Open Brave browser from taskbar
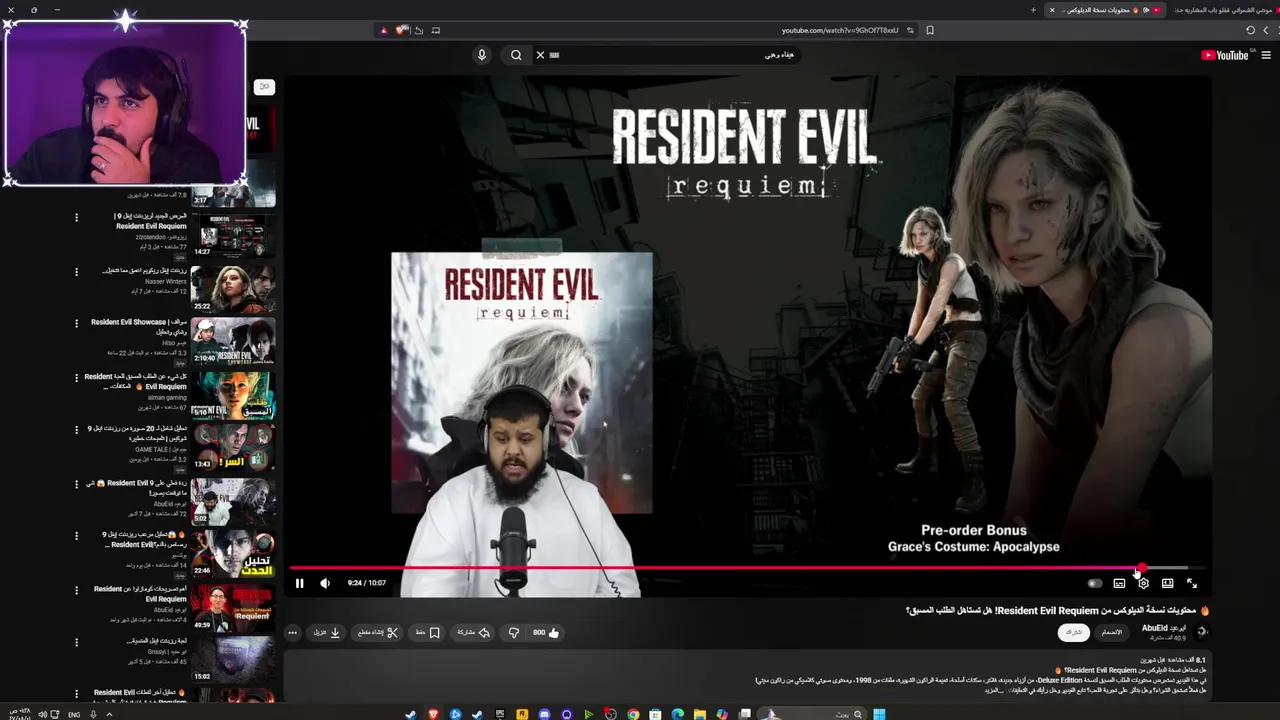This screenshot has width=1280, height=720. pyautogui.click(x=433, y=714)
